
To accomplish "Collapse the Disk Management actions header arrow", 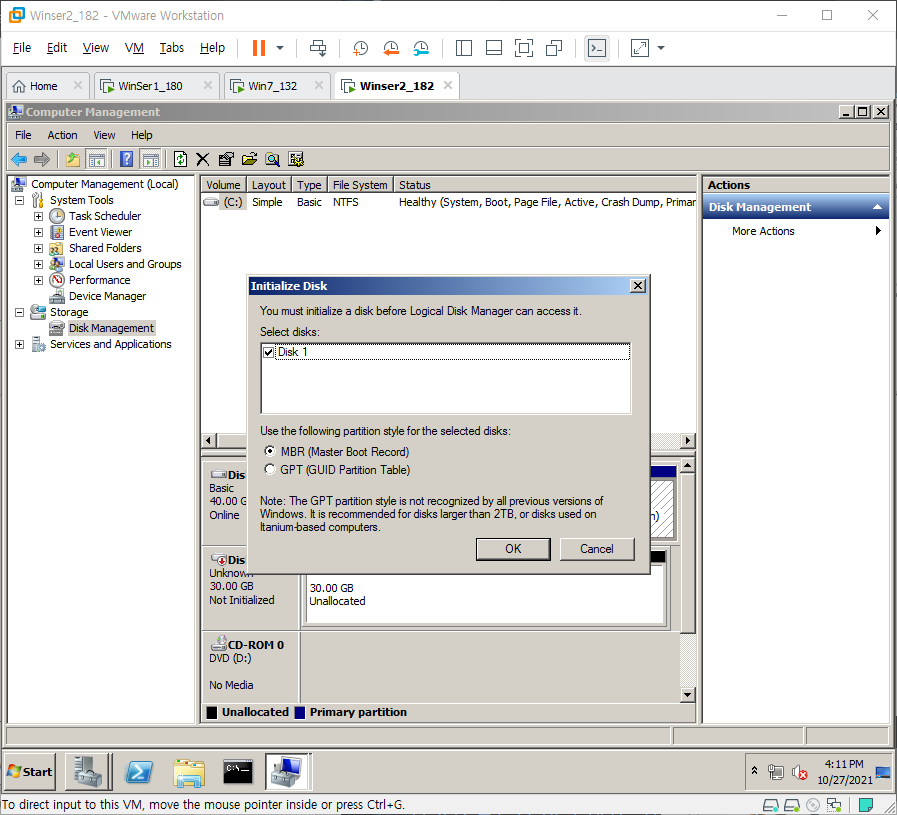I will pos(877,207).
